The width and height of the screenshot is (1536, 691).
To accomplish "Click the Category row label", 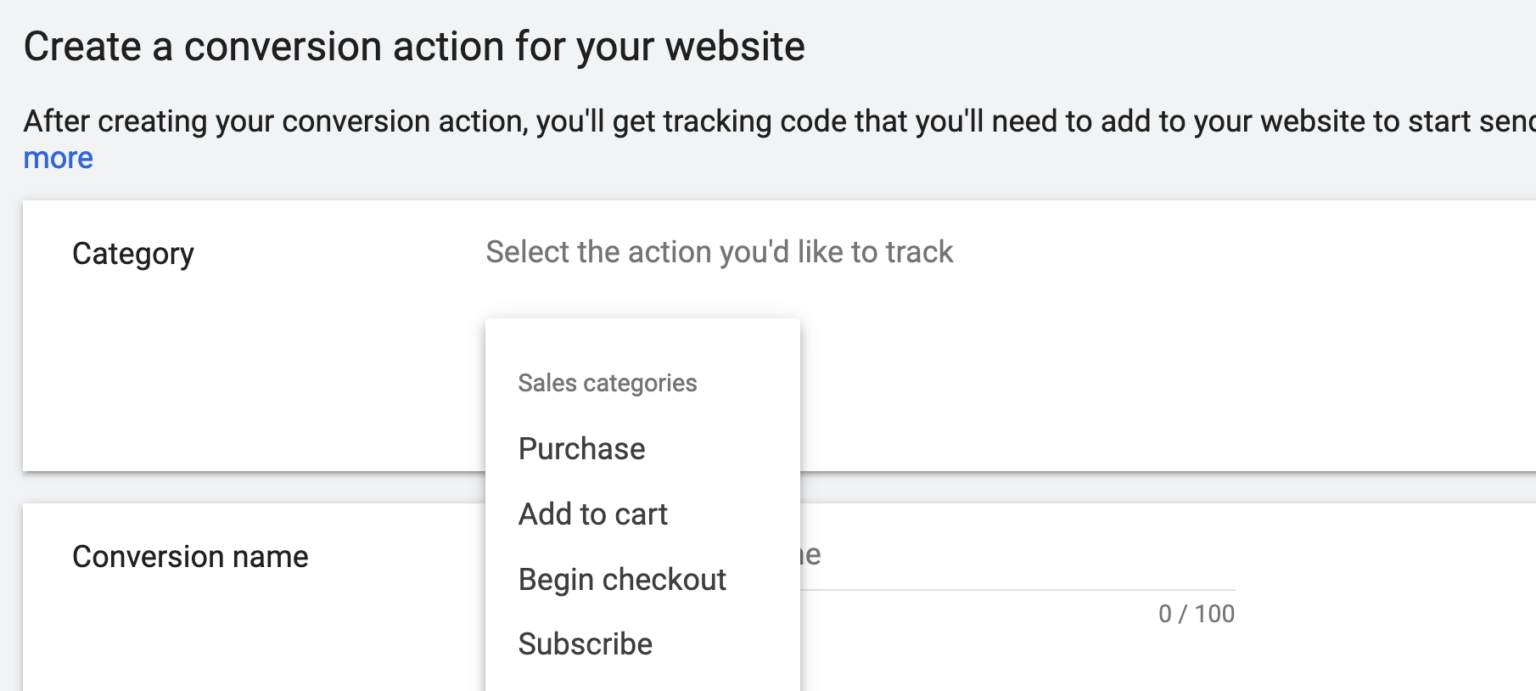I will (133, 253).
